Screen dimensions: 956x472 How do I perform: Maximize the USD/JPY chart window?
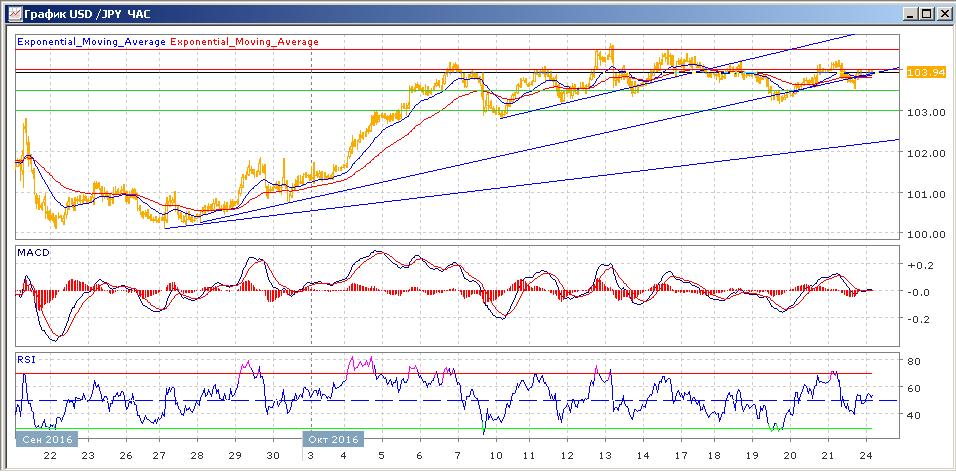coord(926,13)
